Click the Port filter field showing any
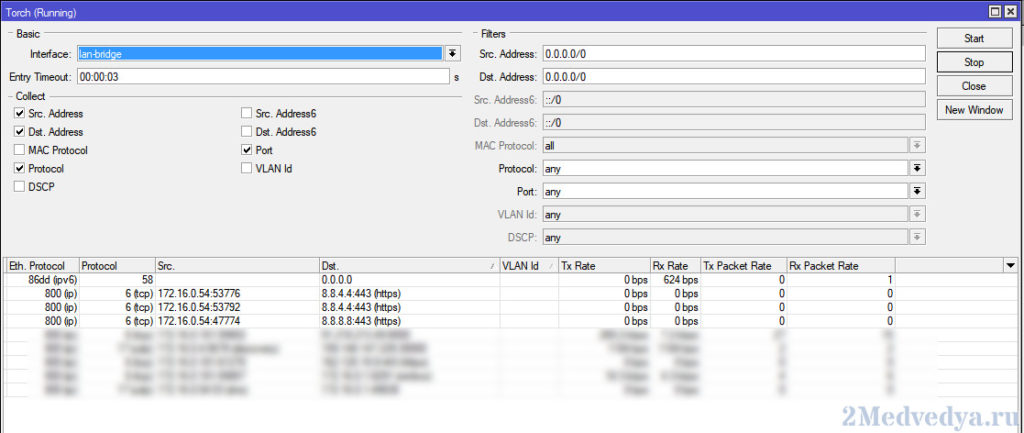The width and height of the screenshot is (1024, 433). [725, 191]
